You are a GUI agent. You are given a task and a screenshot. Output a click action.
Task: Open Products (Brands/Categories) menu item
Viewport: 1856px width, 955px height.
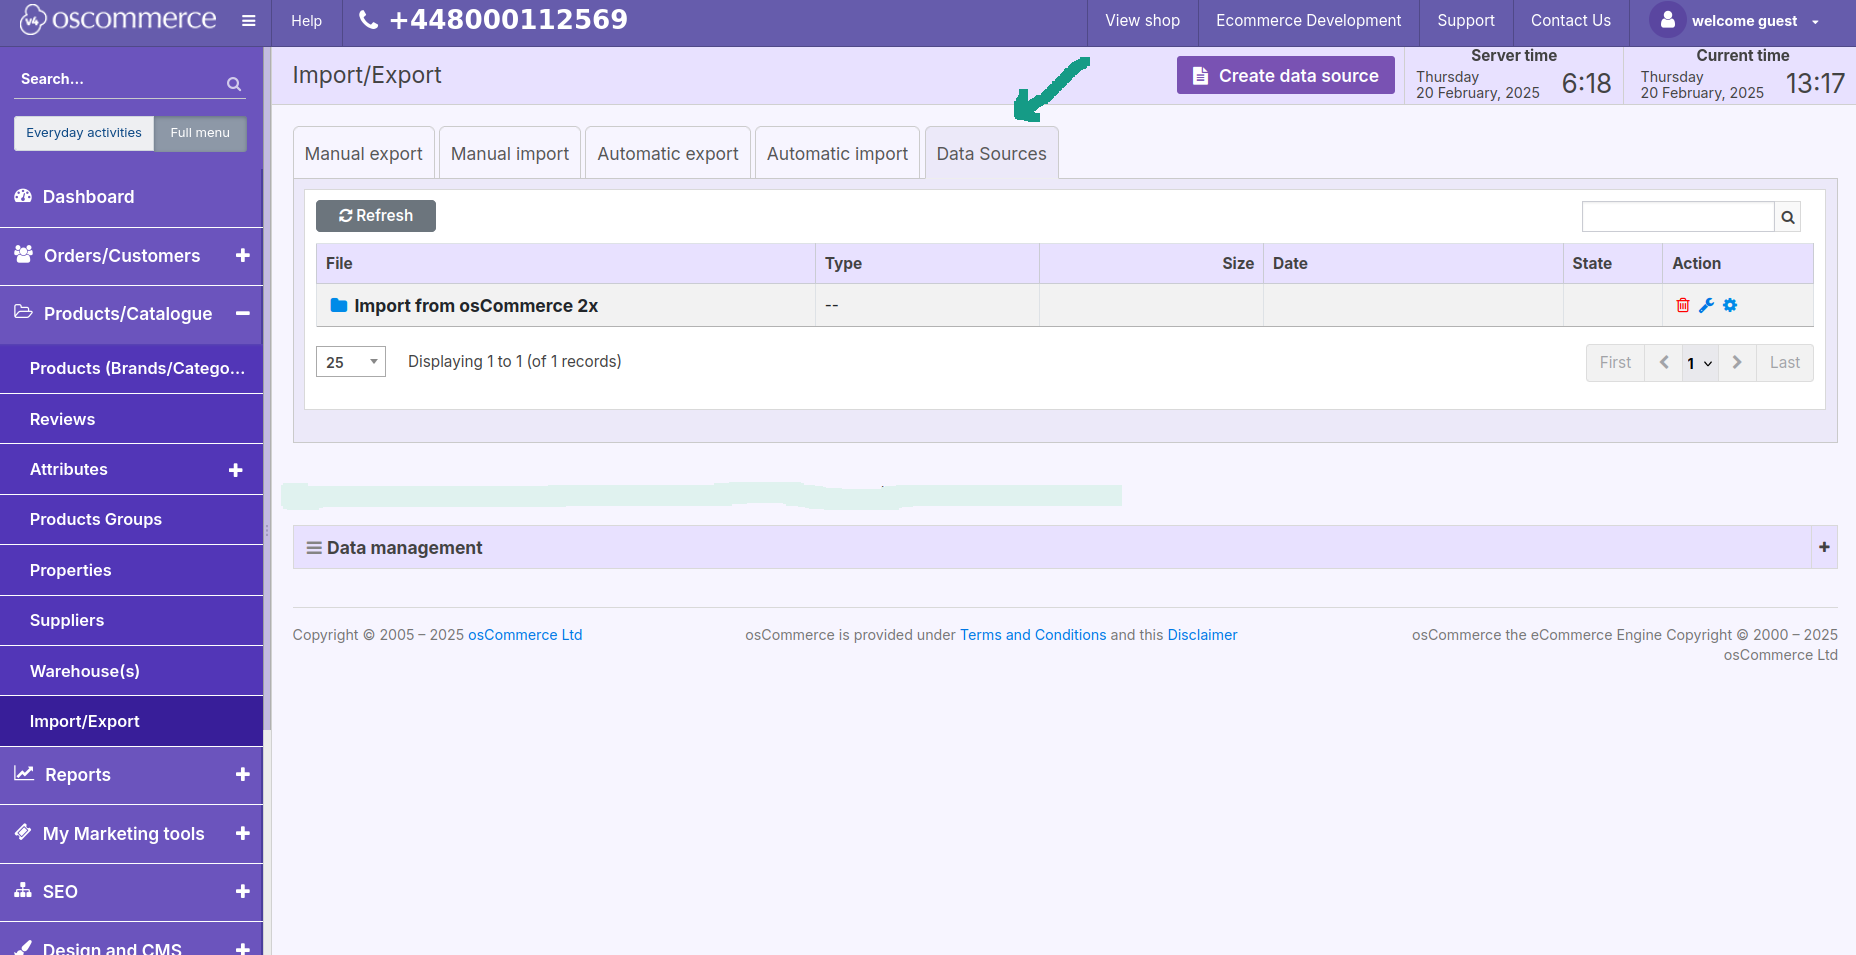pos(131,368)
